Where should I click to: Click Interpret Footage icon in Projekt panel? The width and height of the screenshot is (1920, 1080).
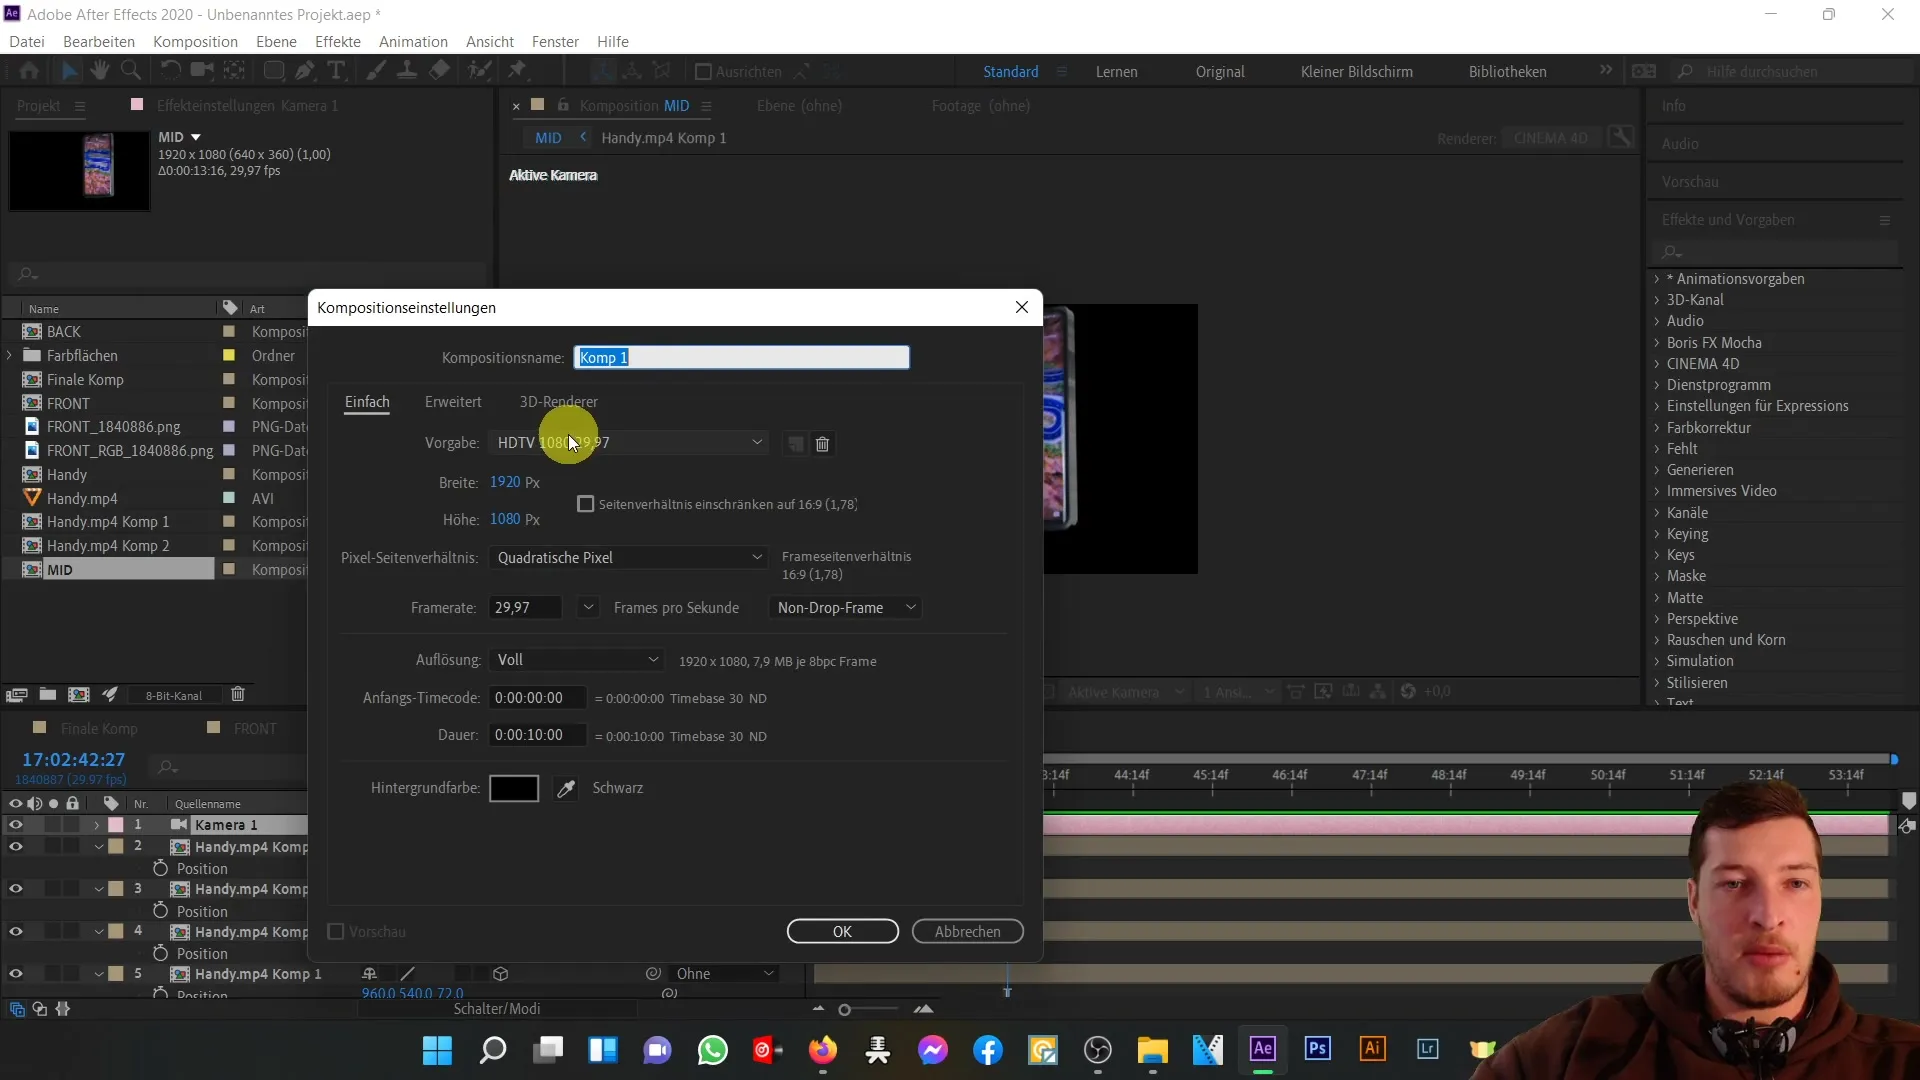[x=16, y=695]
